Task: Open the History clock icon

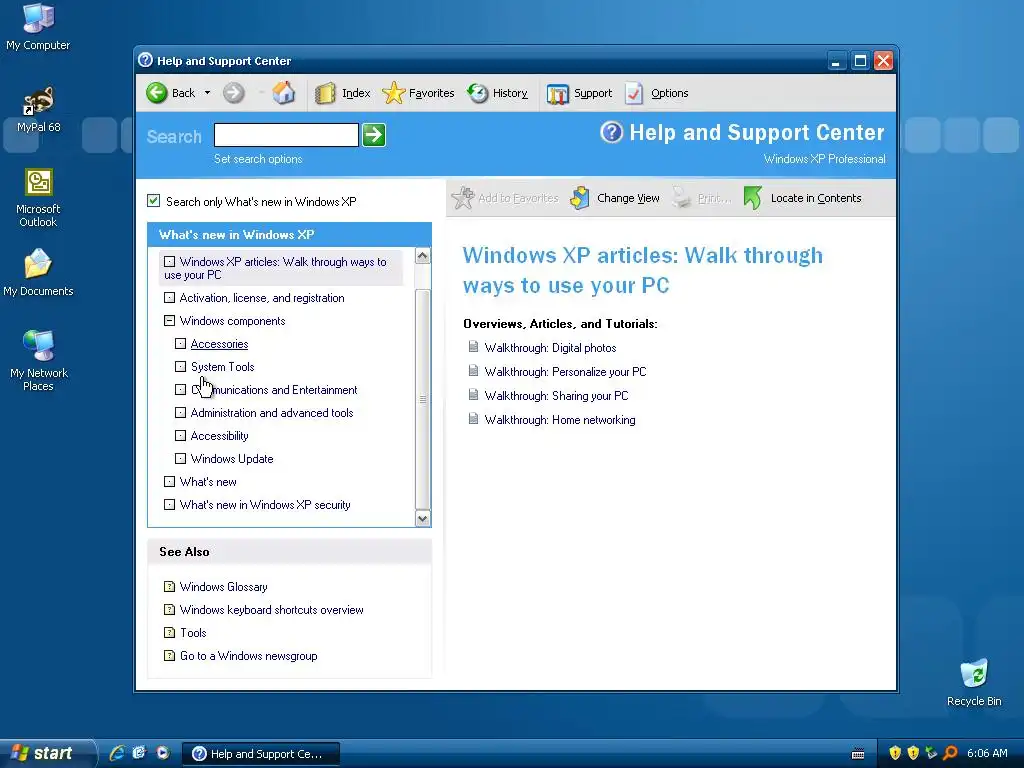Action: coord(477,93)
